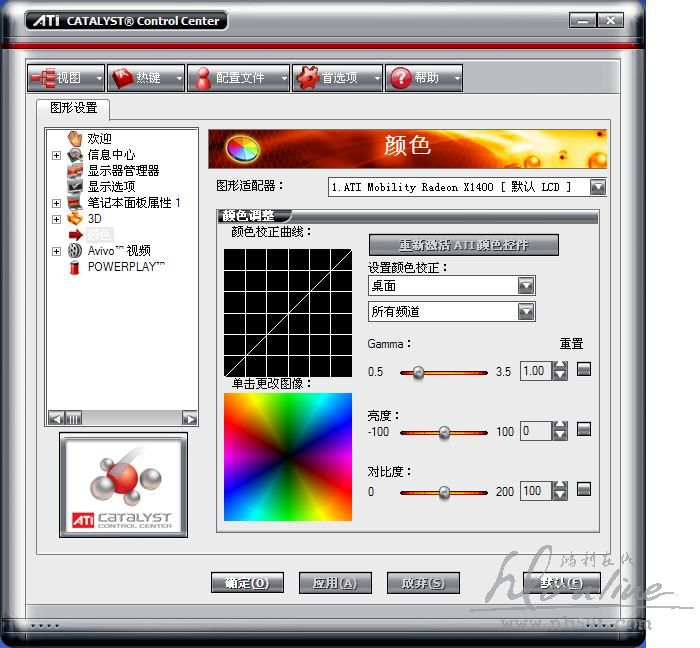Decrease Gamma with spinner down arrow

point(560,375)
